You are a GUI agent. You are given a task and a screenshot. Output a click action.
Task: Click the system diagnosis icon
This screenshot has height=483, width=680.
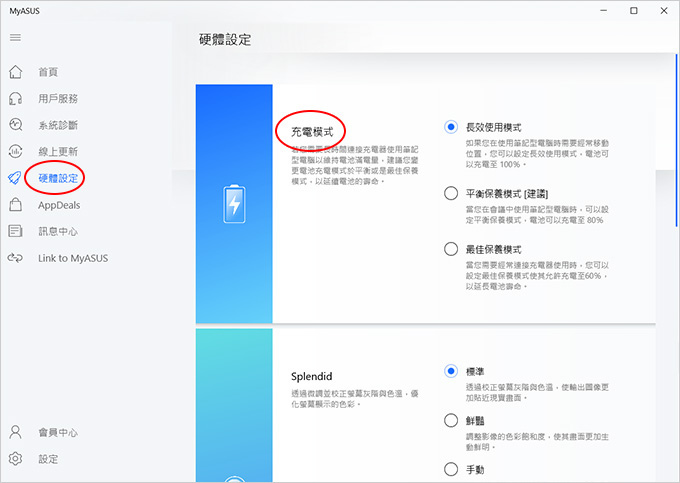click(x=16, y=125)
